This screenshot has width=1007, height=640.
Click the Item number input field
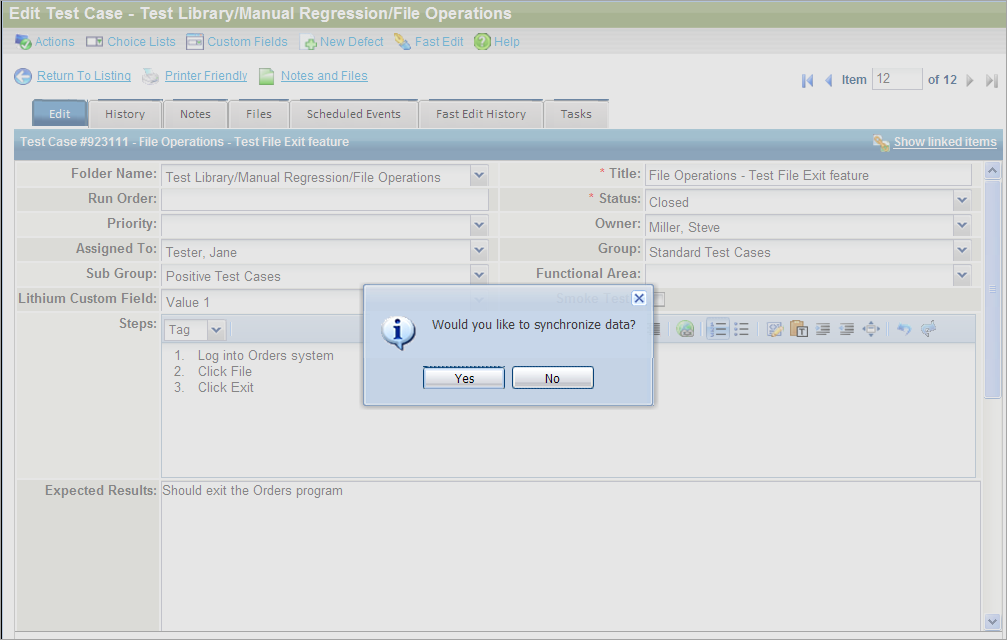coord(896,80)
